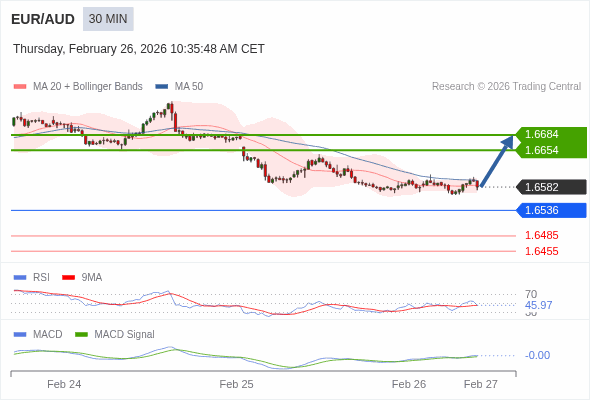This screenshot has height=400, width=590.
Task: Click the MACD value -0.00
Action: click(538, 355)
